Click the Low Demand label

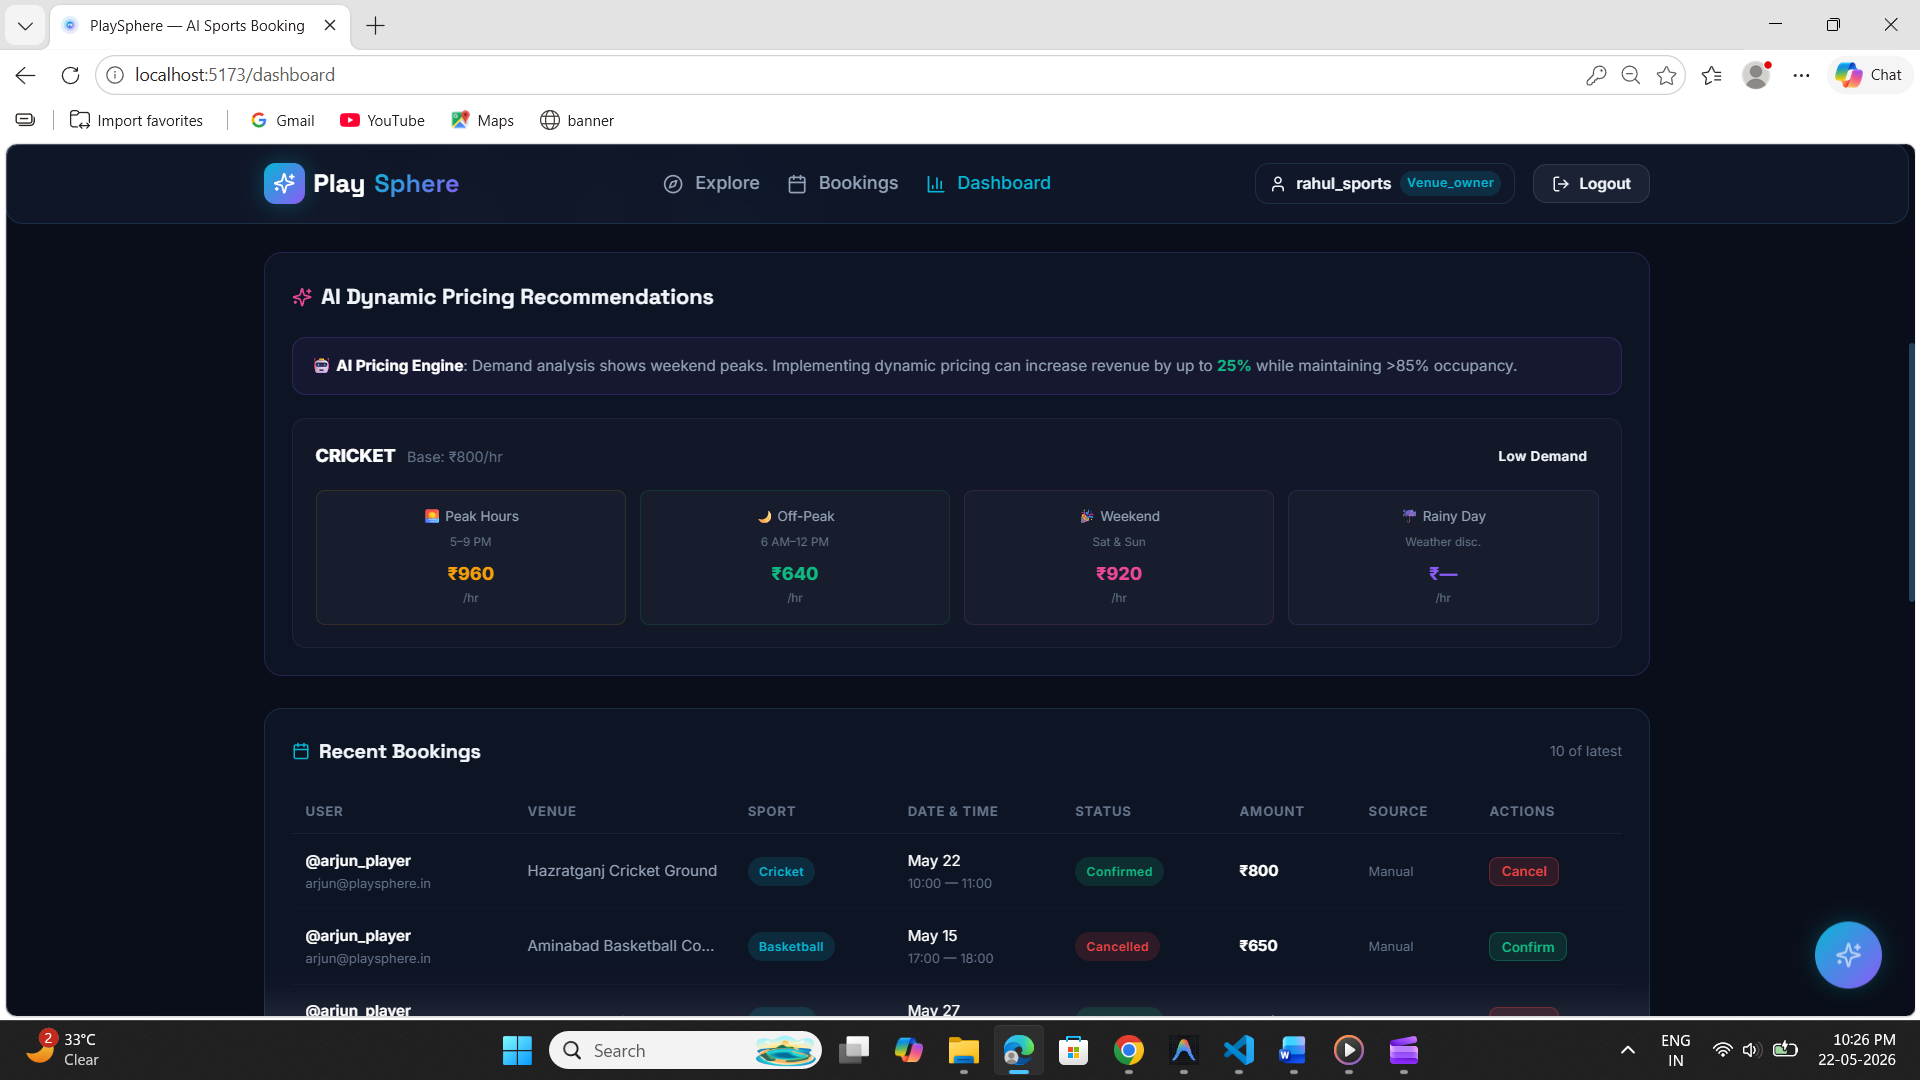(x=1542, y=456)
